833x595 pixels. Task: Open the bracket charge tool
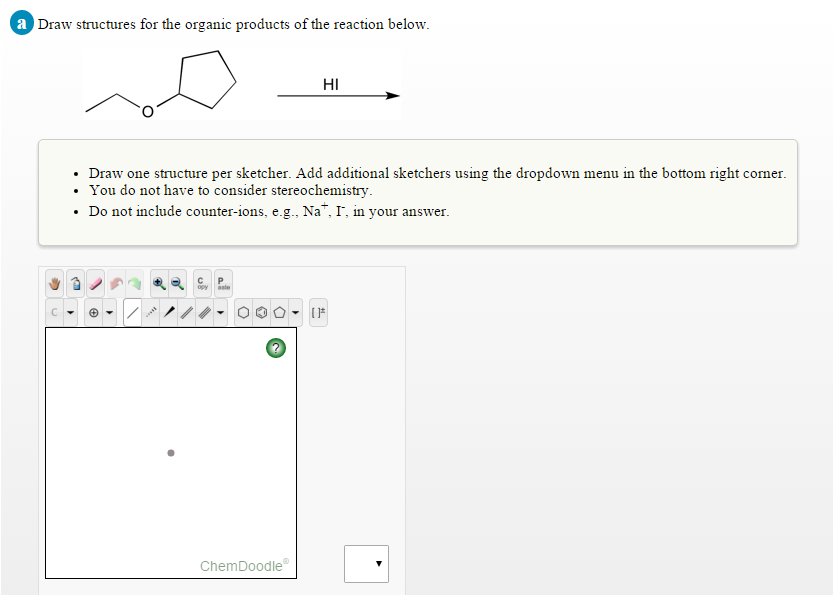(319, 312)
